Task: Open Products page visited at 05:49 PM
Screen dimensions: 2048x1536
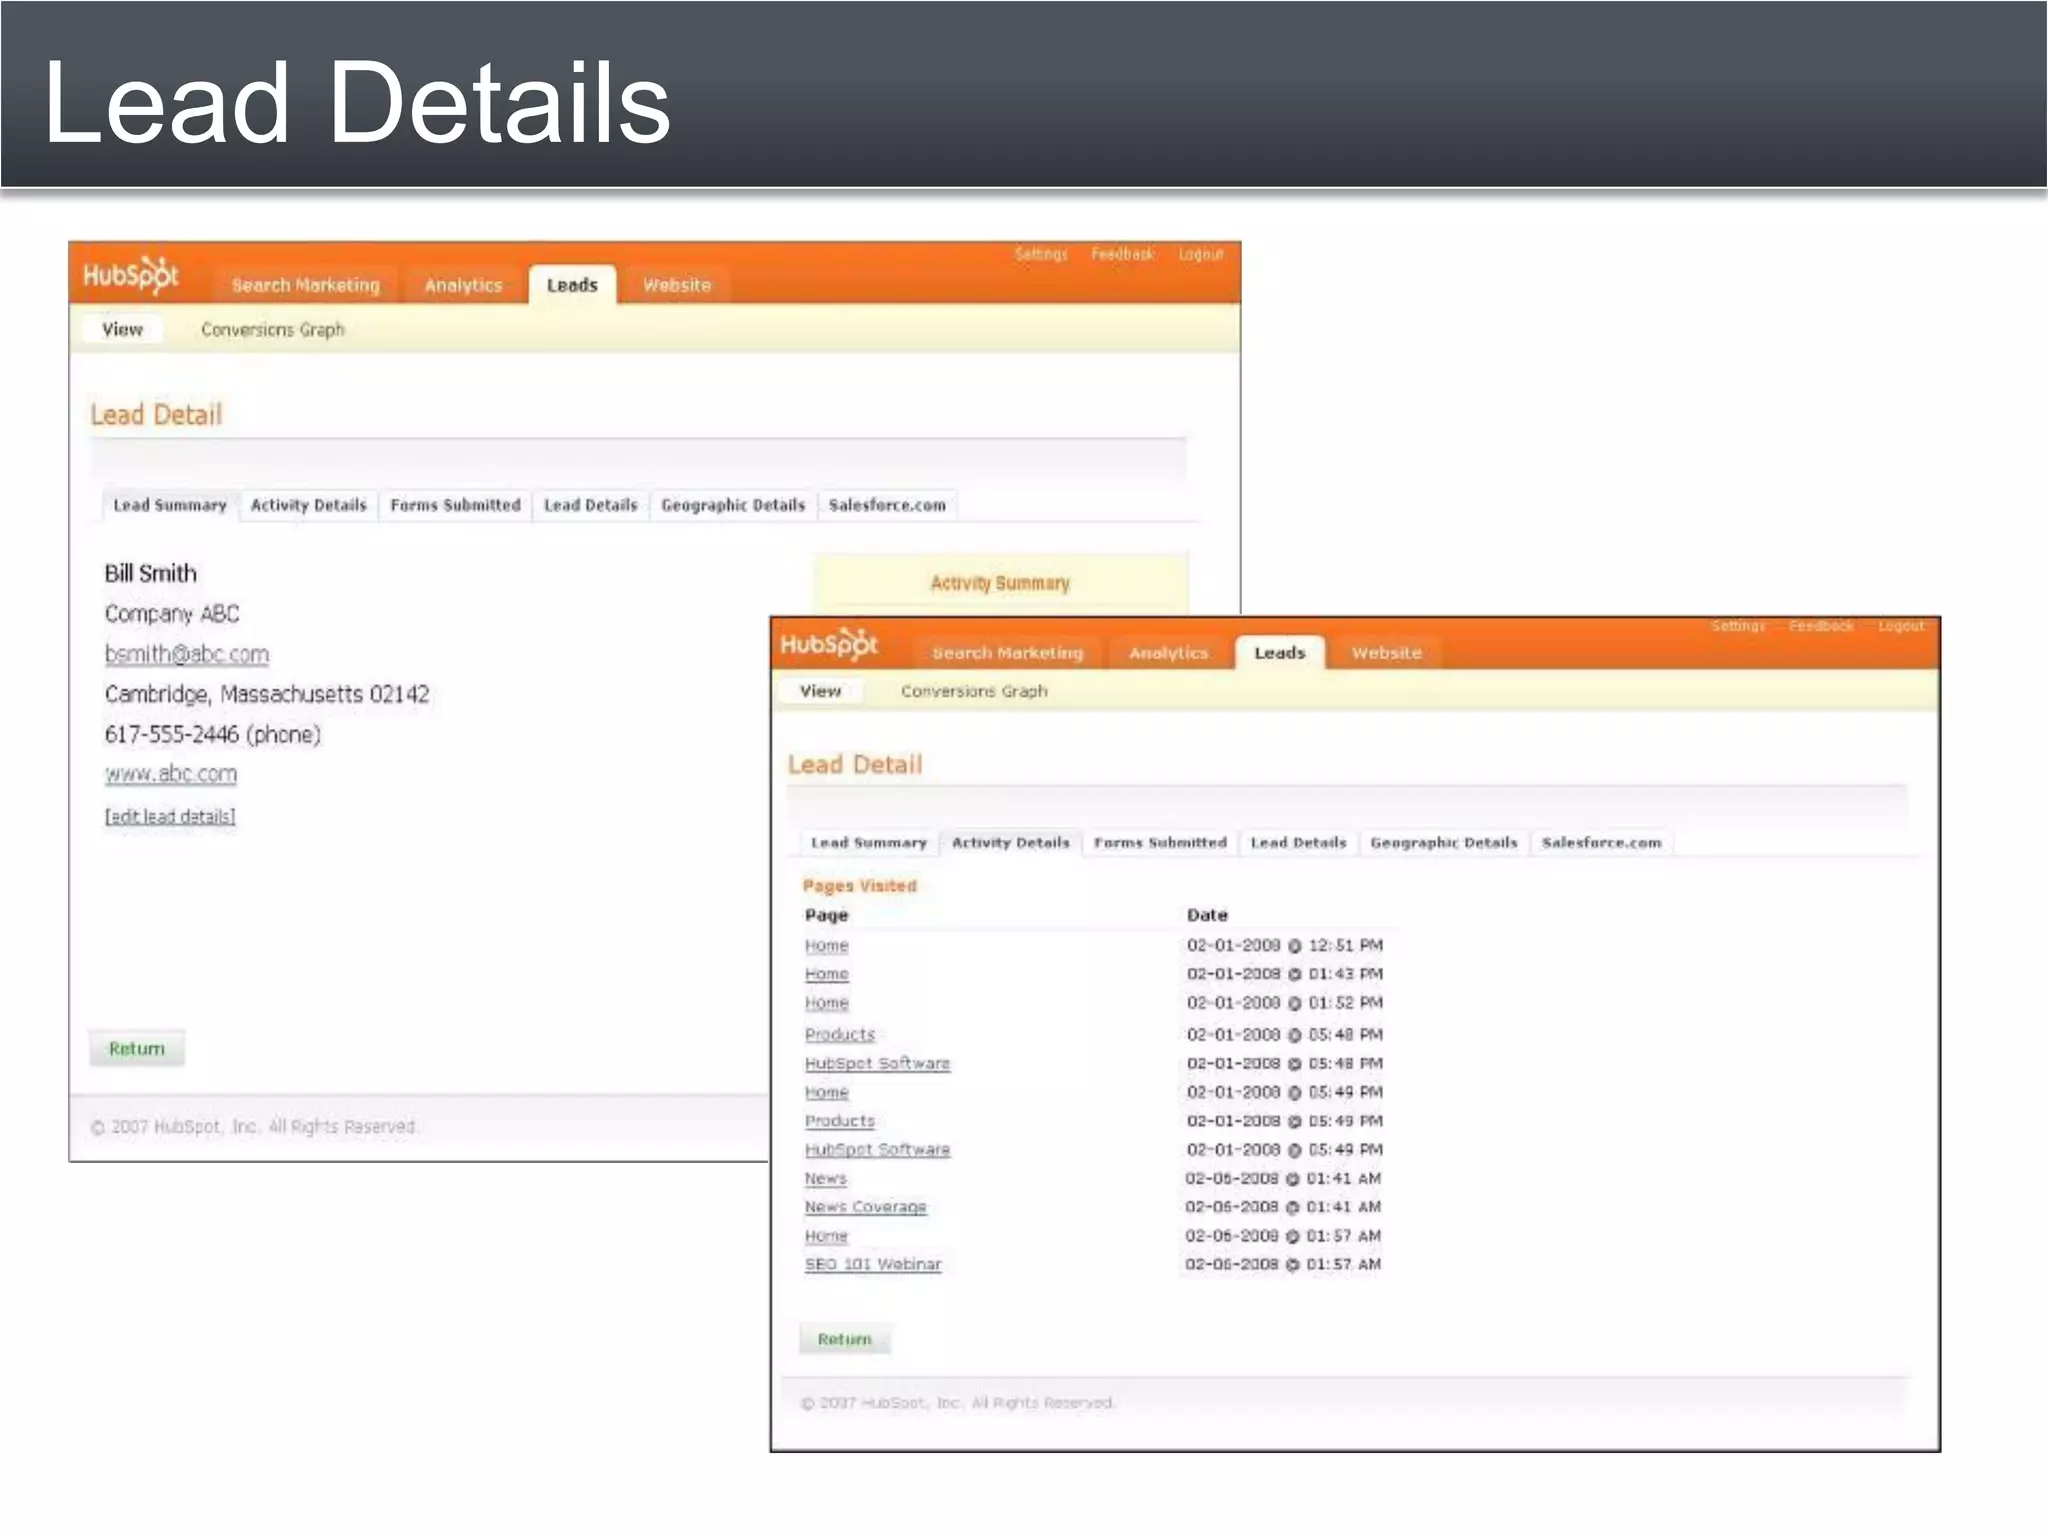Action: coord(840,1121)
